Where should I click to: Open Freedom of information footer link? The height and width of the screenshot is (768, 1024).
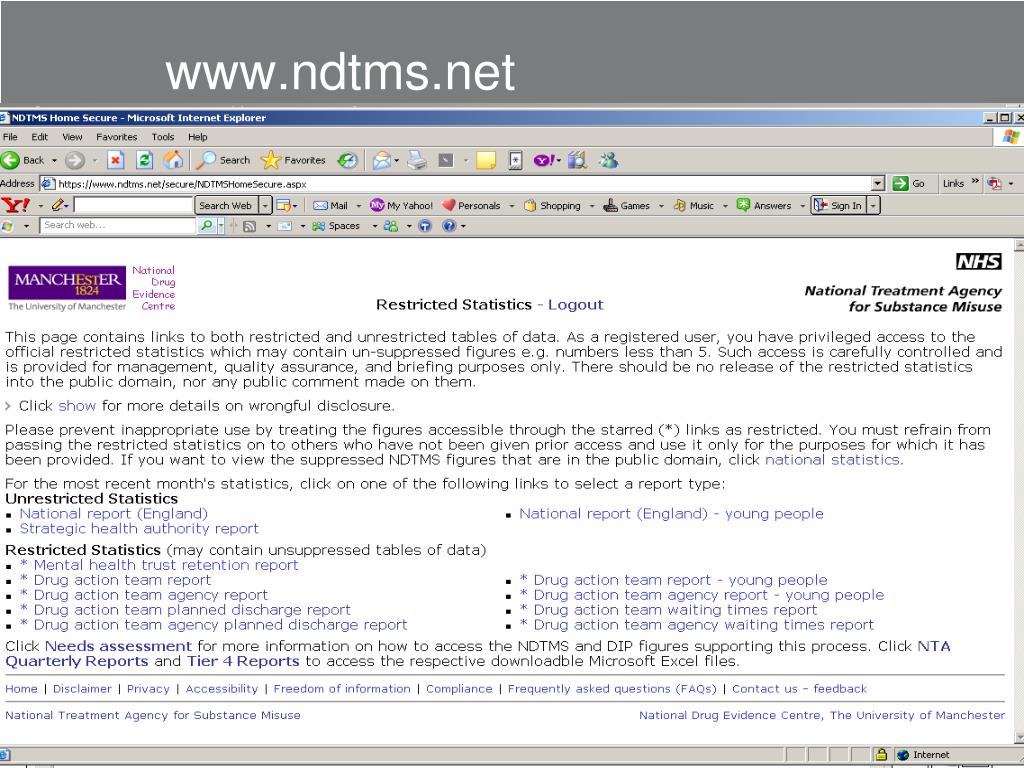342,689
